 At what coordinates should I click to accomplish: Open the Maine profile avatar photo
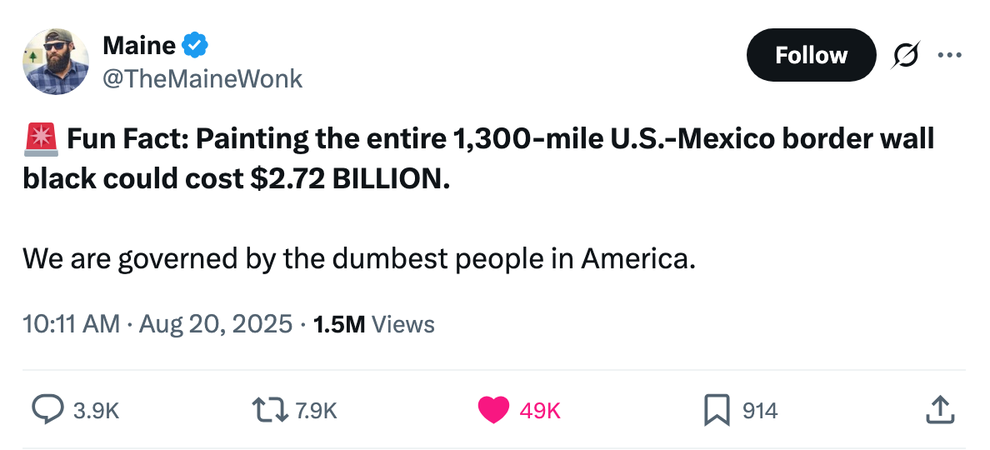[x=54, y=63]
